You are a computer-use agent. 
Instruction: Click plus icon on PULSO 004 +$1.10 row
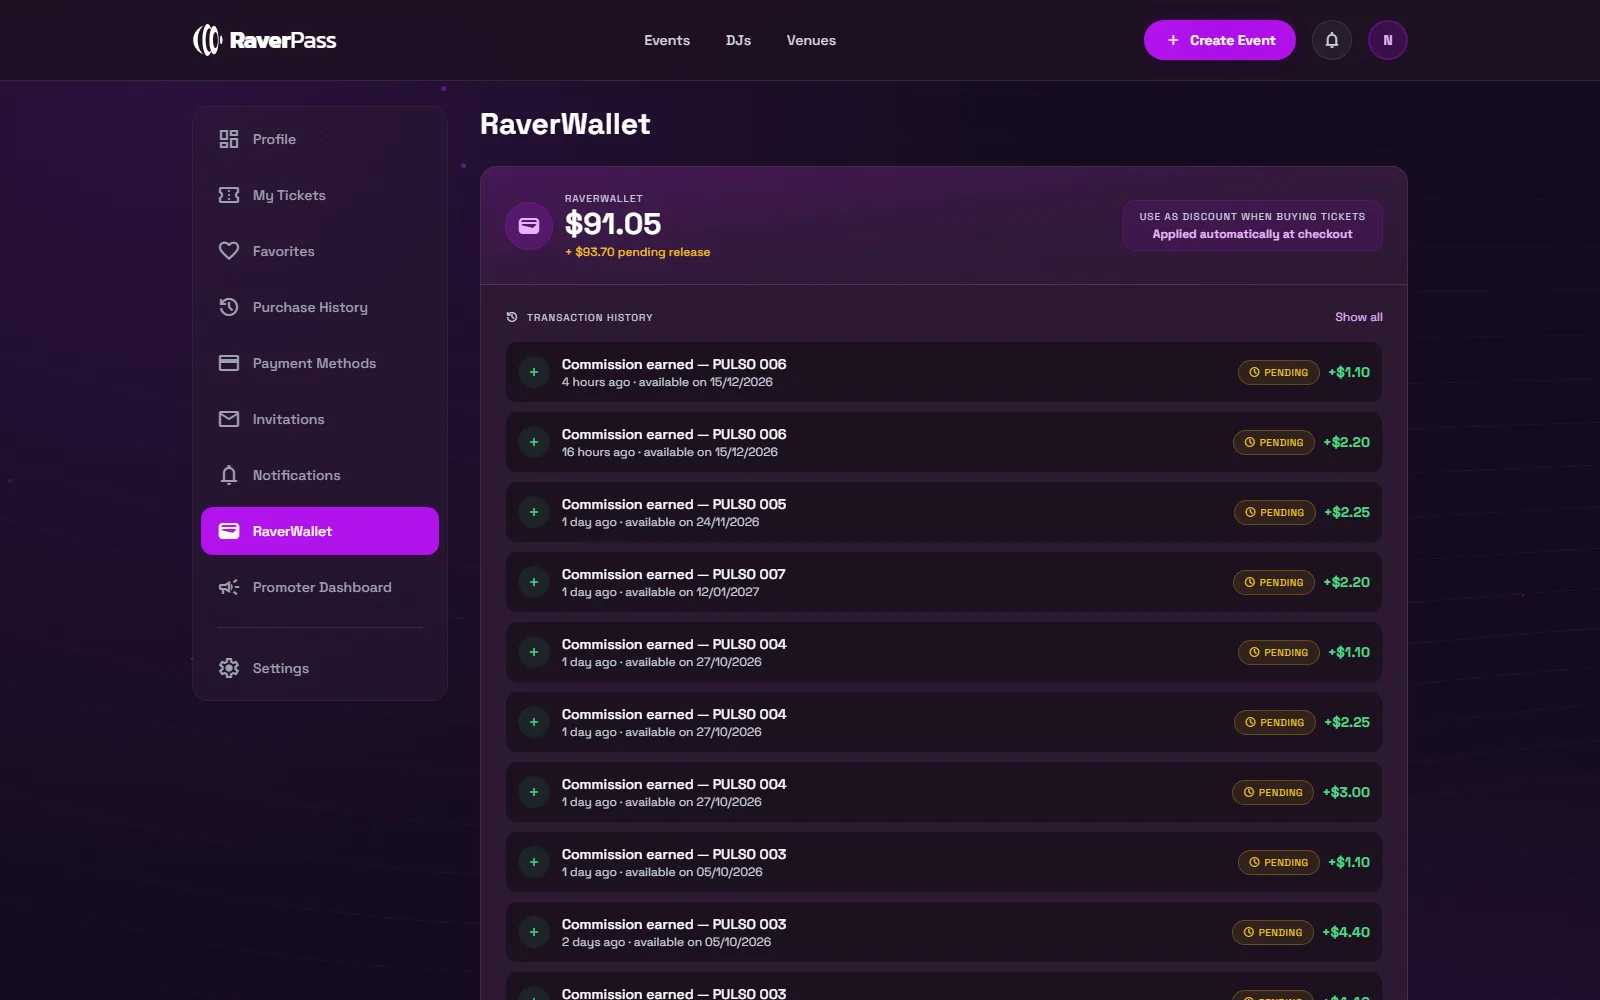tap(534, 652)
